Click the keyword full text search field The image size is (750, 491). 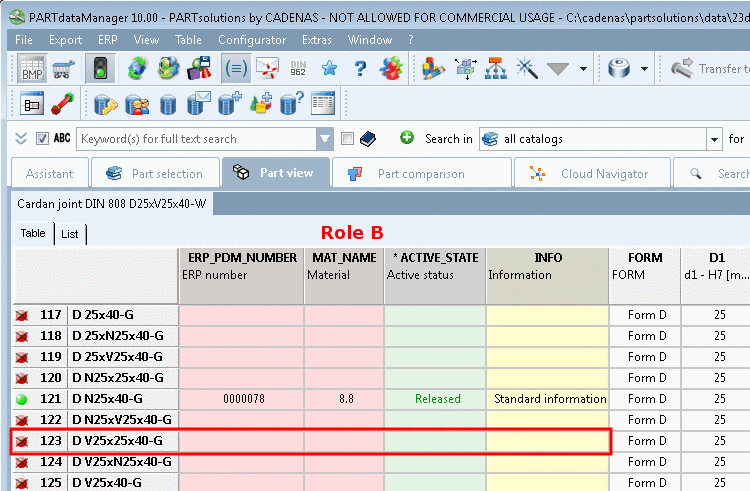(197, 139)
